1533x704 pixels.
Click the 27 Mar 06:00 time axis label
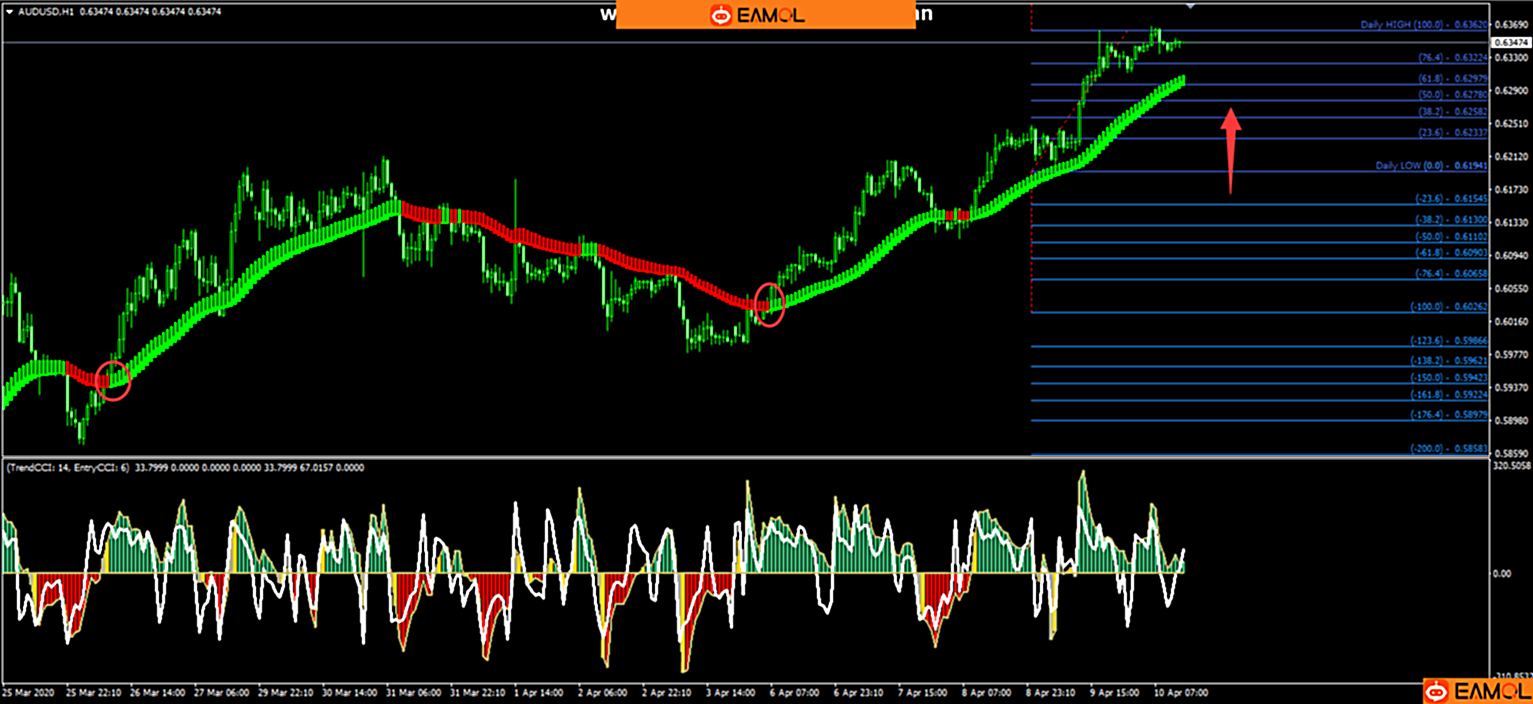pos(221,692)
